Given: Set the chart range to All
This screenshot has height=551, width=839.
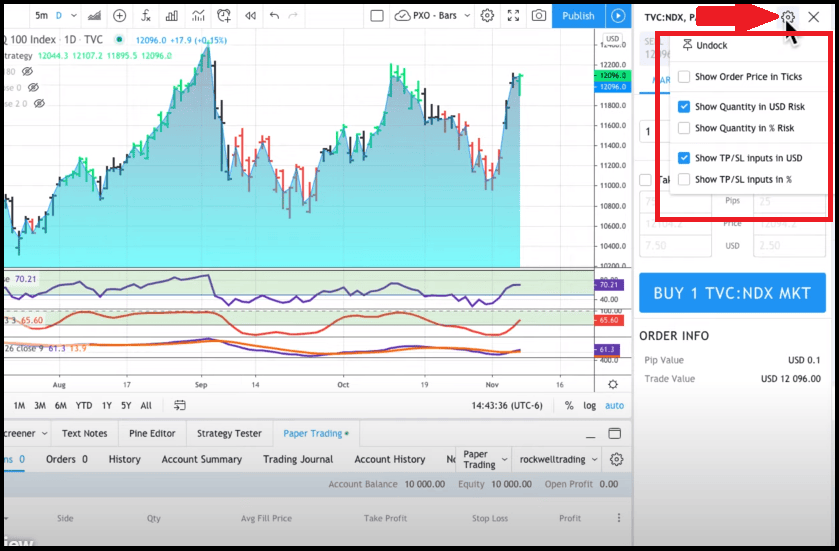Looking at the screenshot, I should click(x=146, y=405).
